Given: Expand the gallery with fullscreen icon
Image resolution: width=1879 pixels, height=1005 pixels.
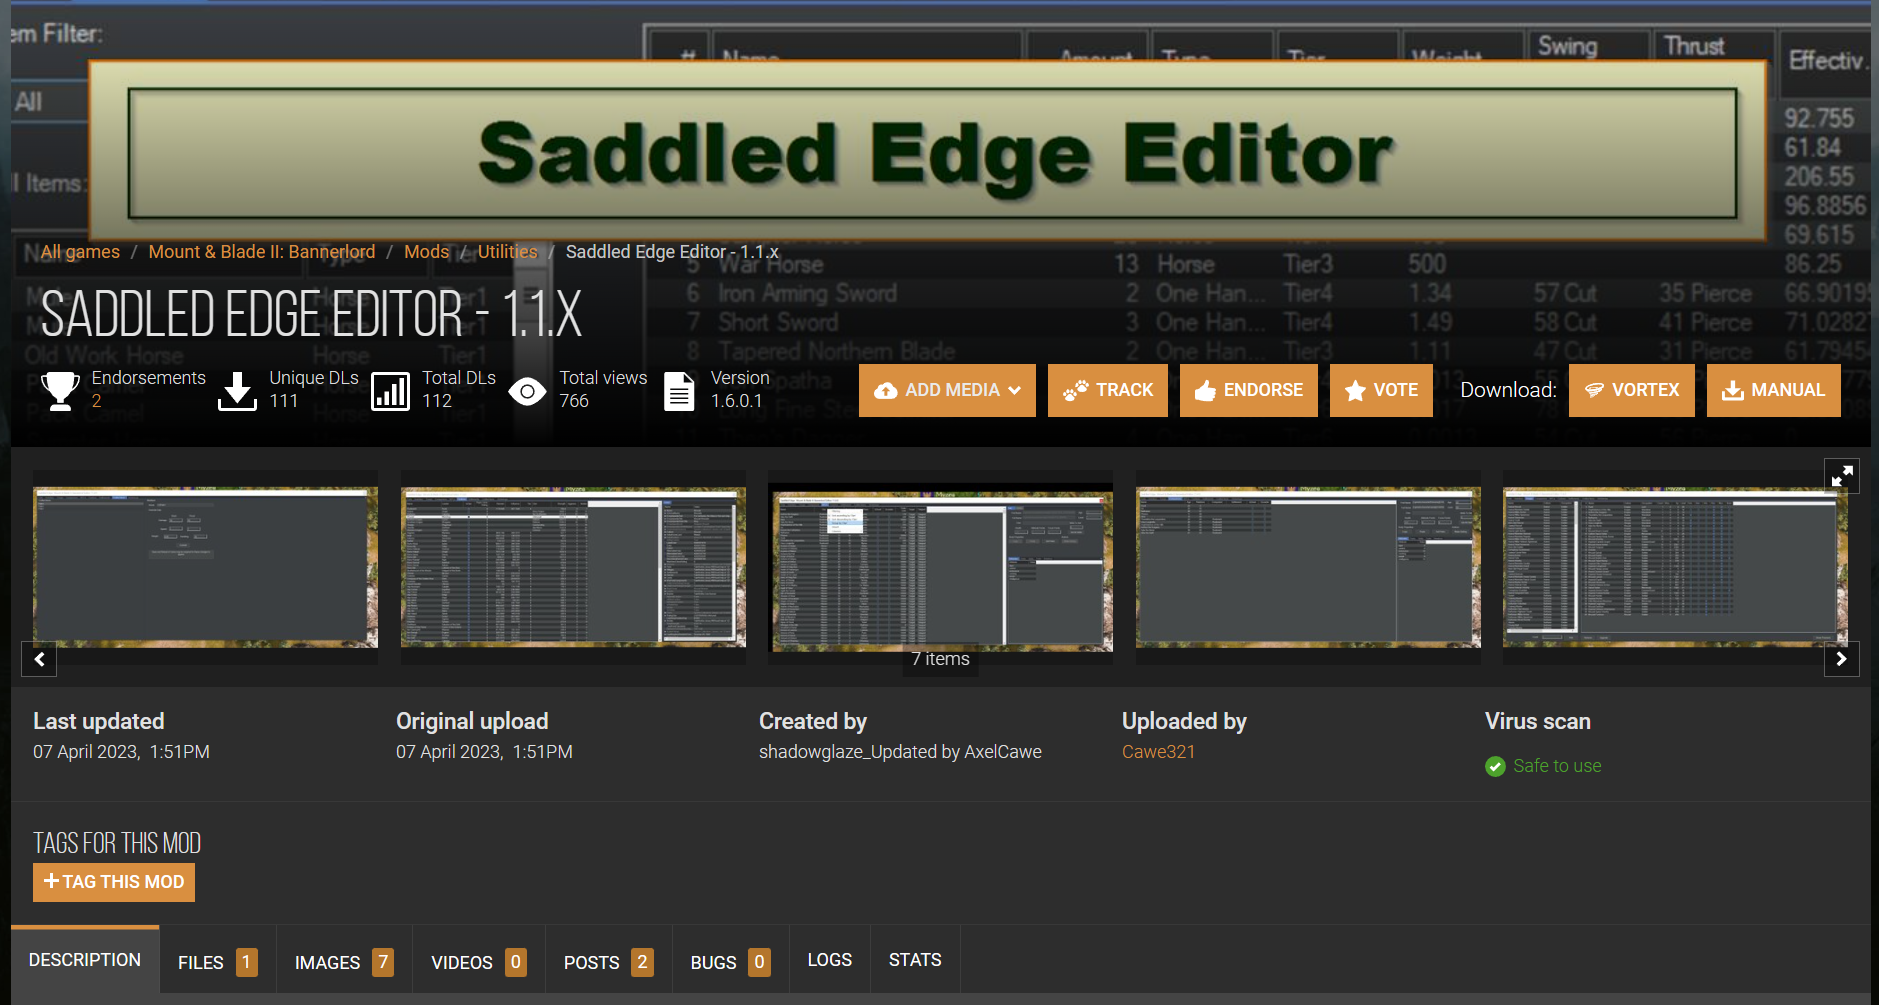Looking at the screenshot, I should click(1842, 477).
